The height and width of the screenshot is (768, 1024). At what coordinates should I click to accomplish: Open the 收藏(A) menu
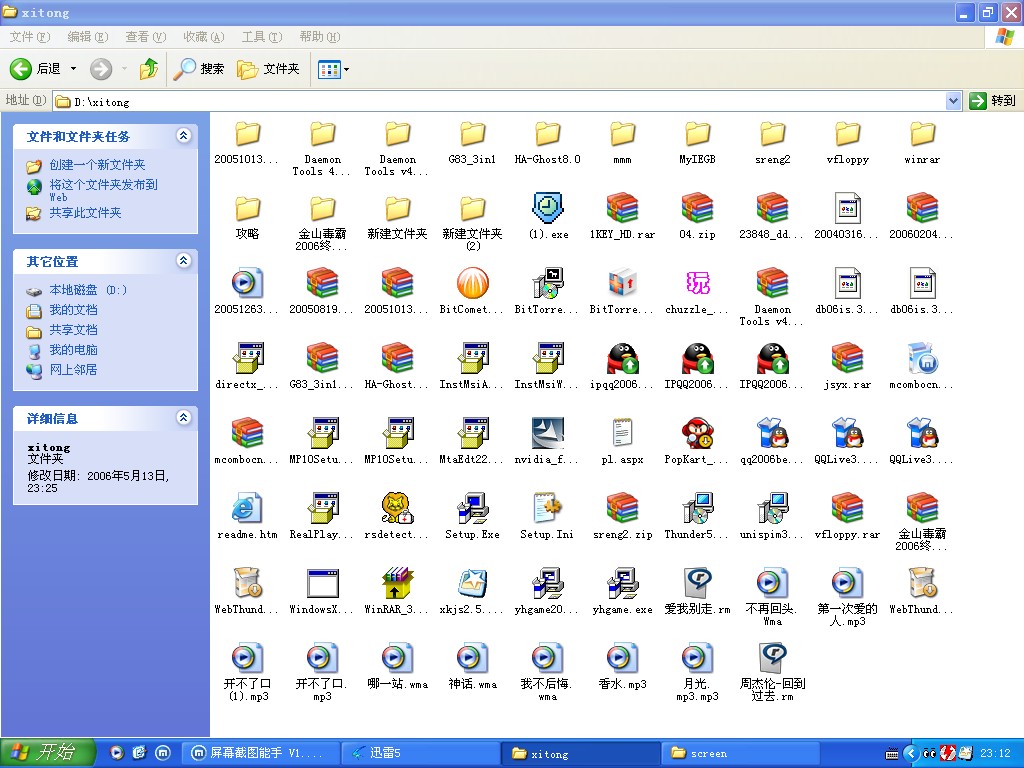pos(203,37)
